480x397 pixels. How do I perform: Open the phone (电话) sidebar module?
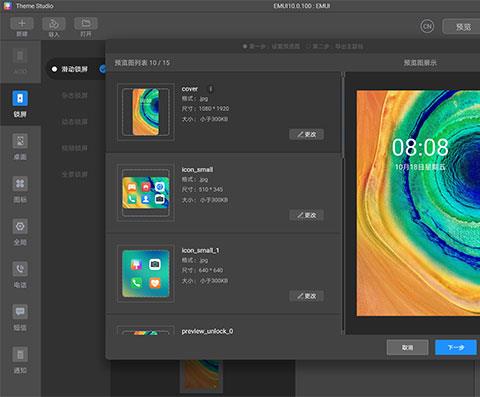point(20,269)
